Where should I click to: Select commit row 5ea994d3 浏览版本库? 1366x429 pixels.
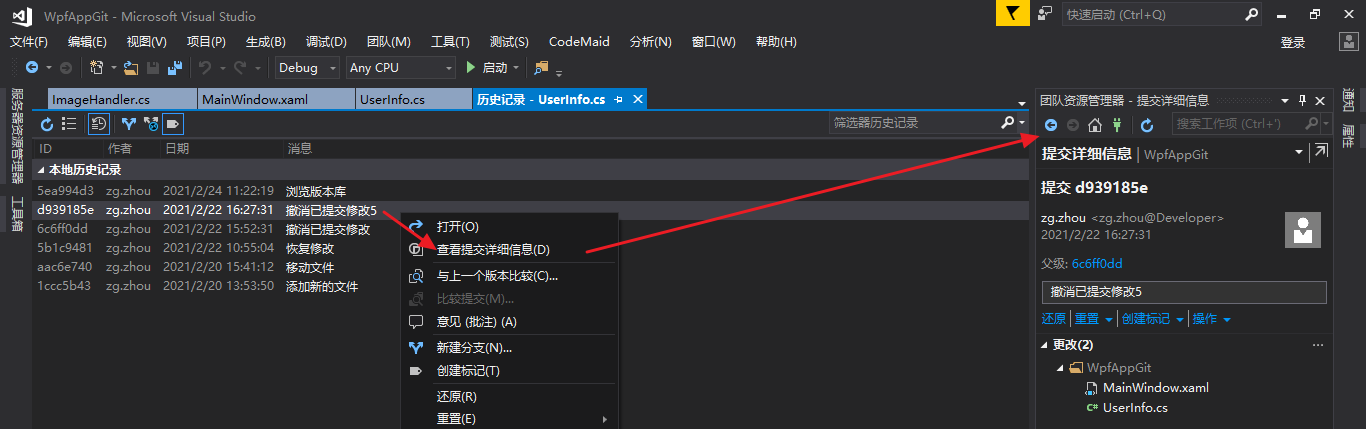point(530,191)
